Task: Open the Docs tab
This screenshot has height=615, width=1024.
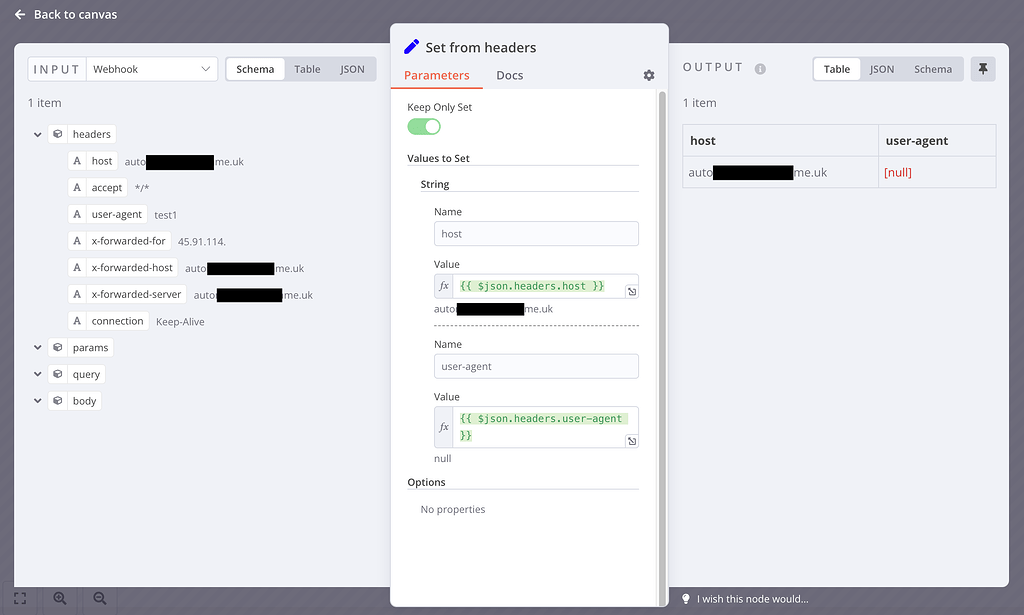Action: (510, 75)
